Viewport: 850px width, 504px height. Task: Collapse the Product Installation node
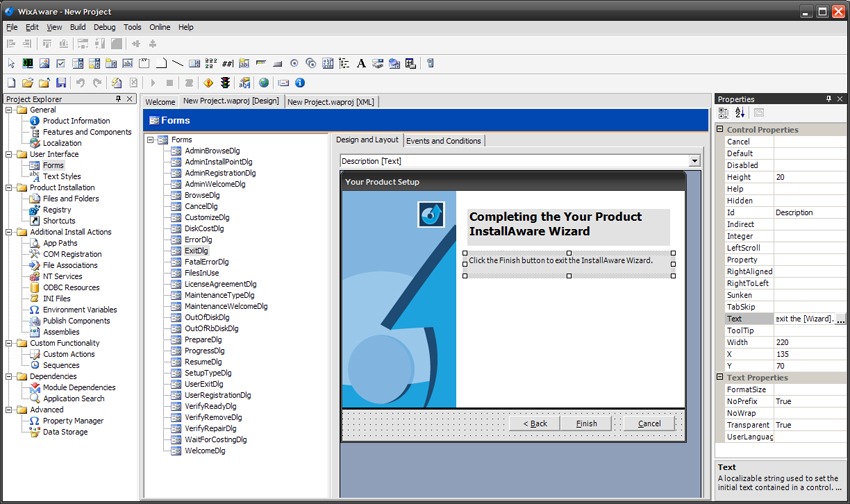pos(9,188)
